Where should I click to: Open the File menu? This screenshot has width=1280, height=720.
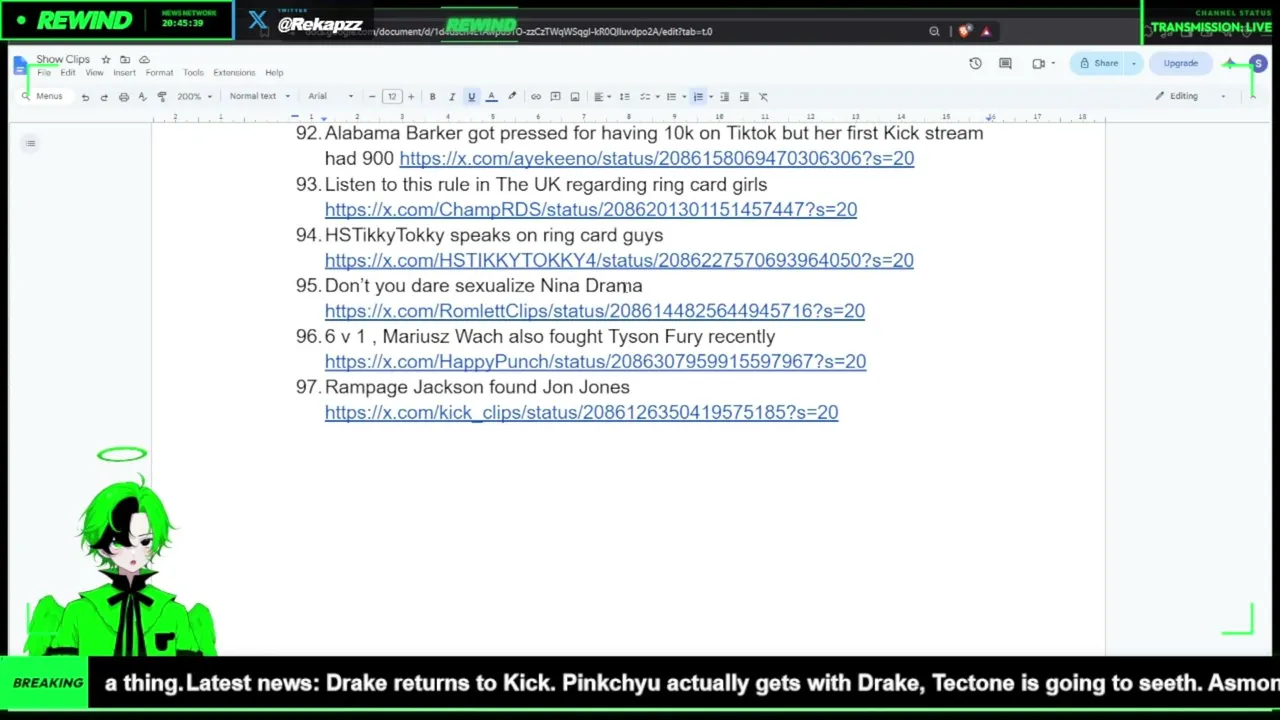point(44,73)
